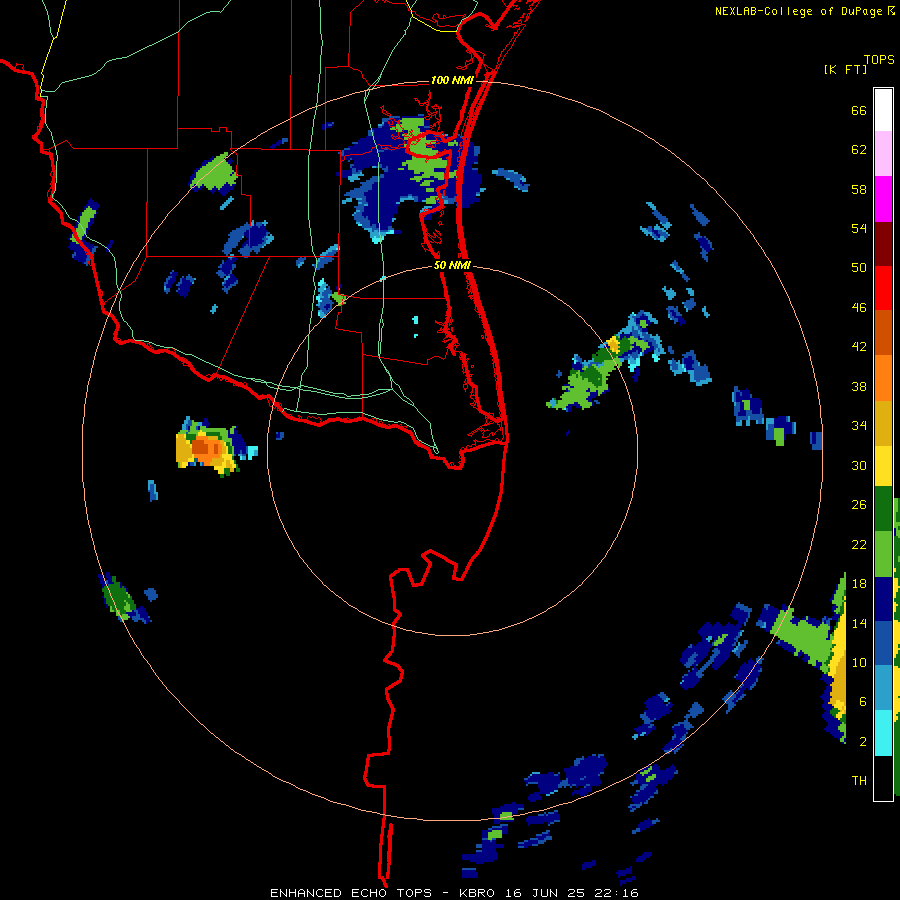This screenshot has width=900, height=900.
Task: Click the 50 legend scale value
Action: click(859, 268)
